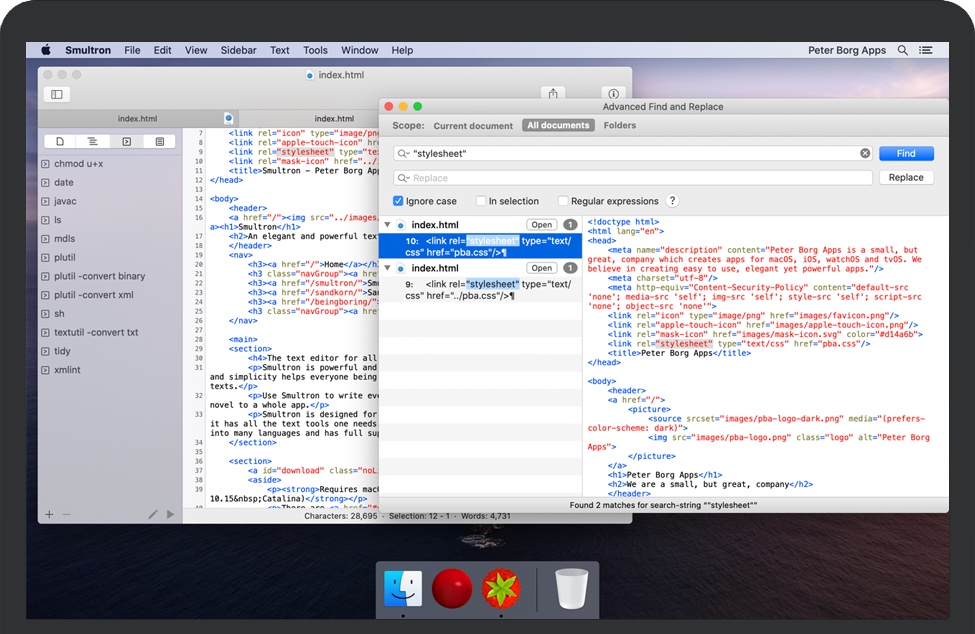Enable the In selection checkbox
The width and height of the screenshot is (975, 634).
point(481,201)
